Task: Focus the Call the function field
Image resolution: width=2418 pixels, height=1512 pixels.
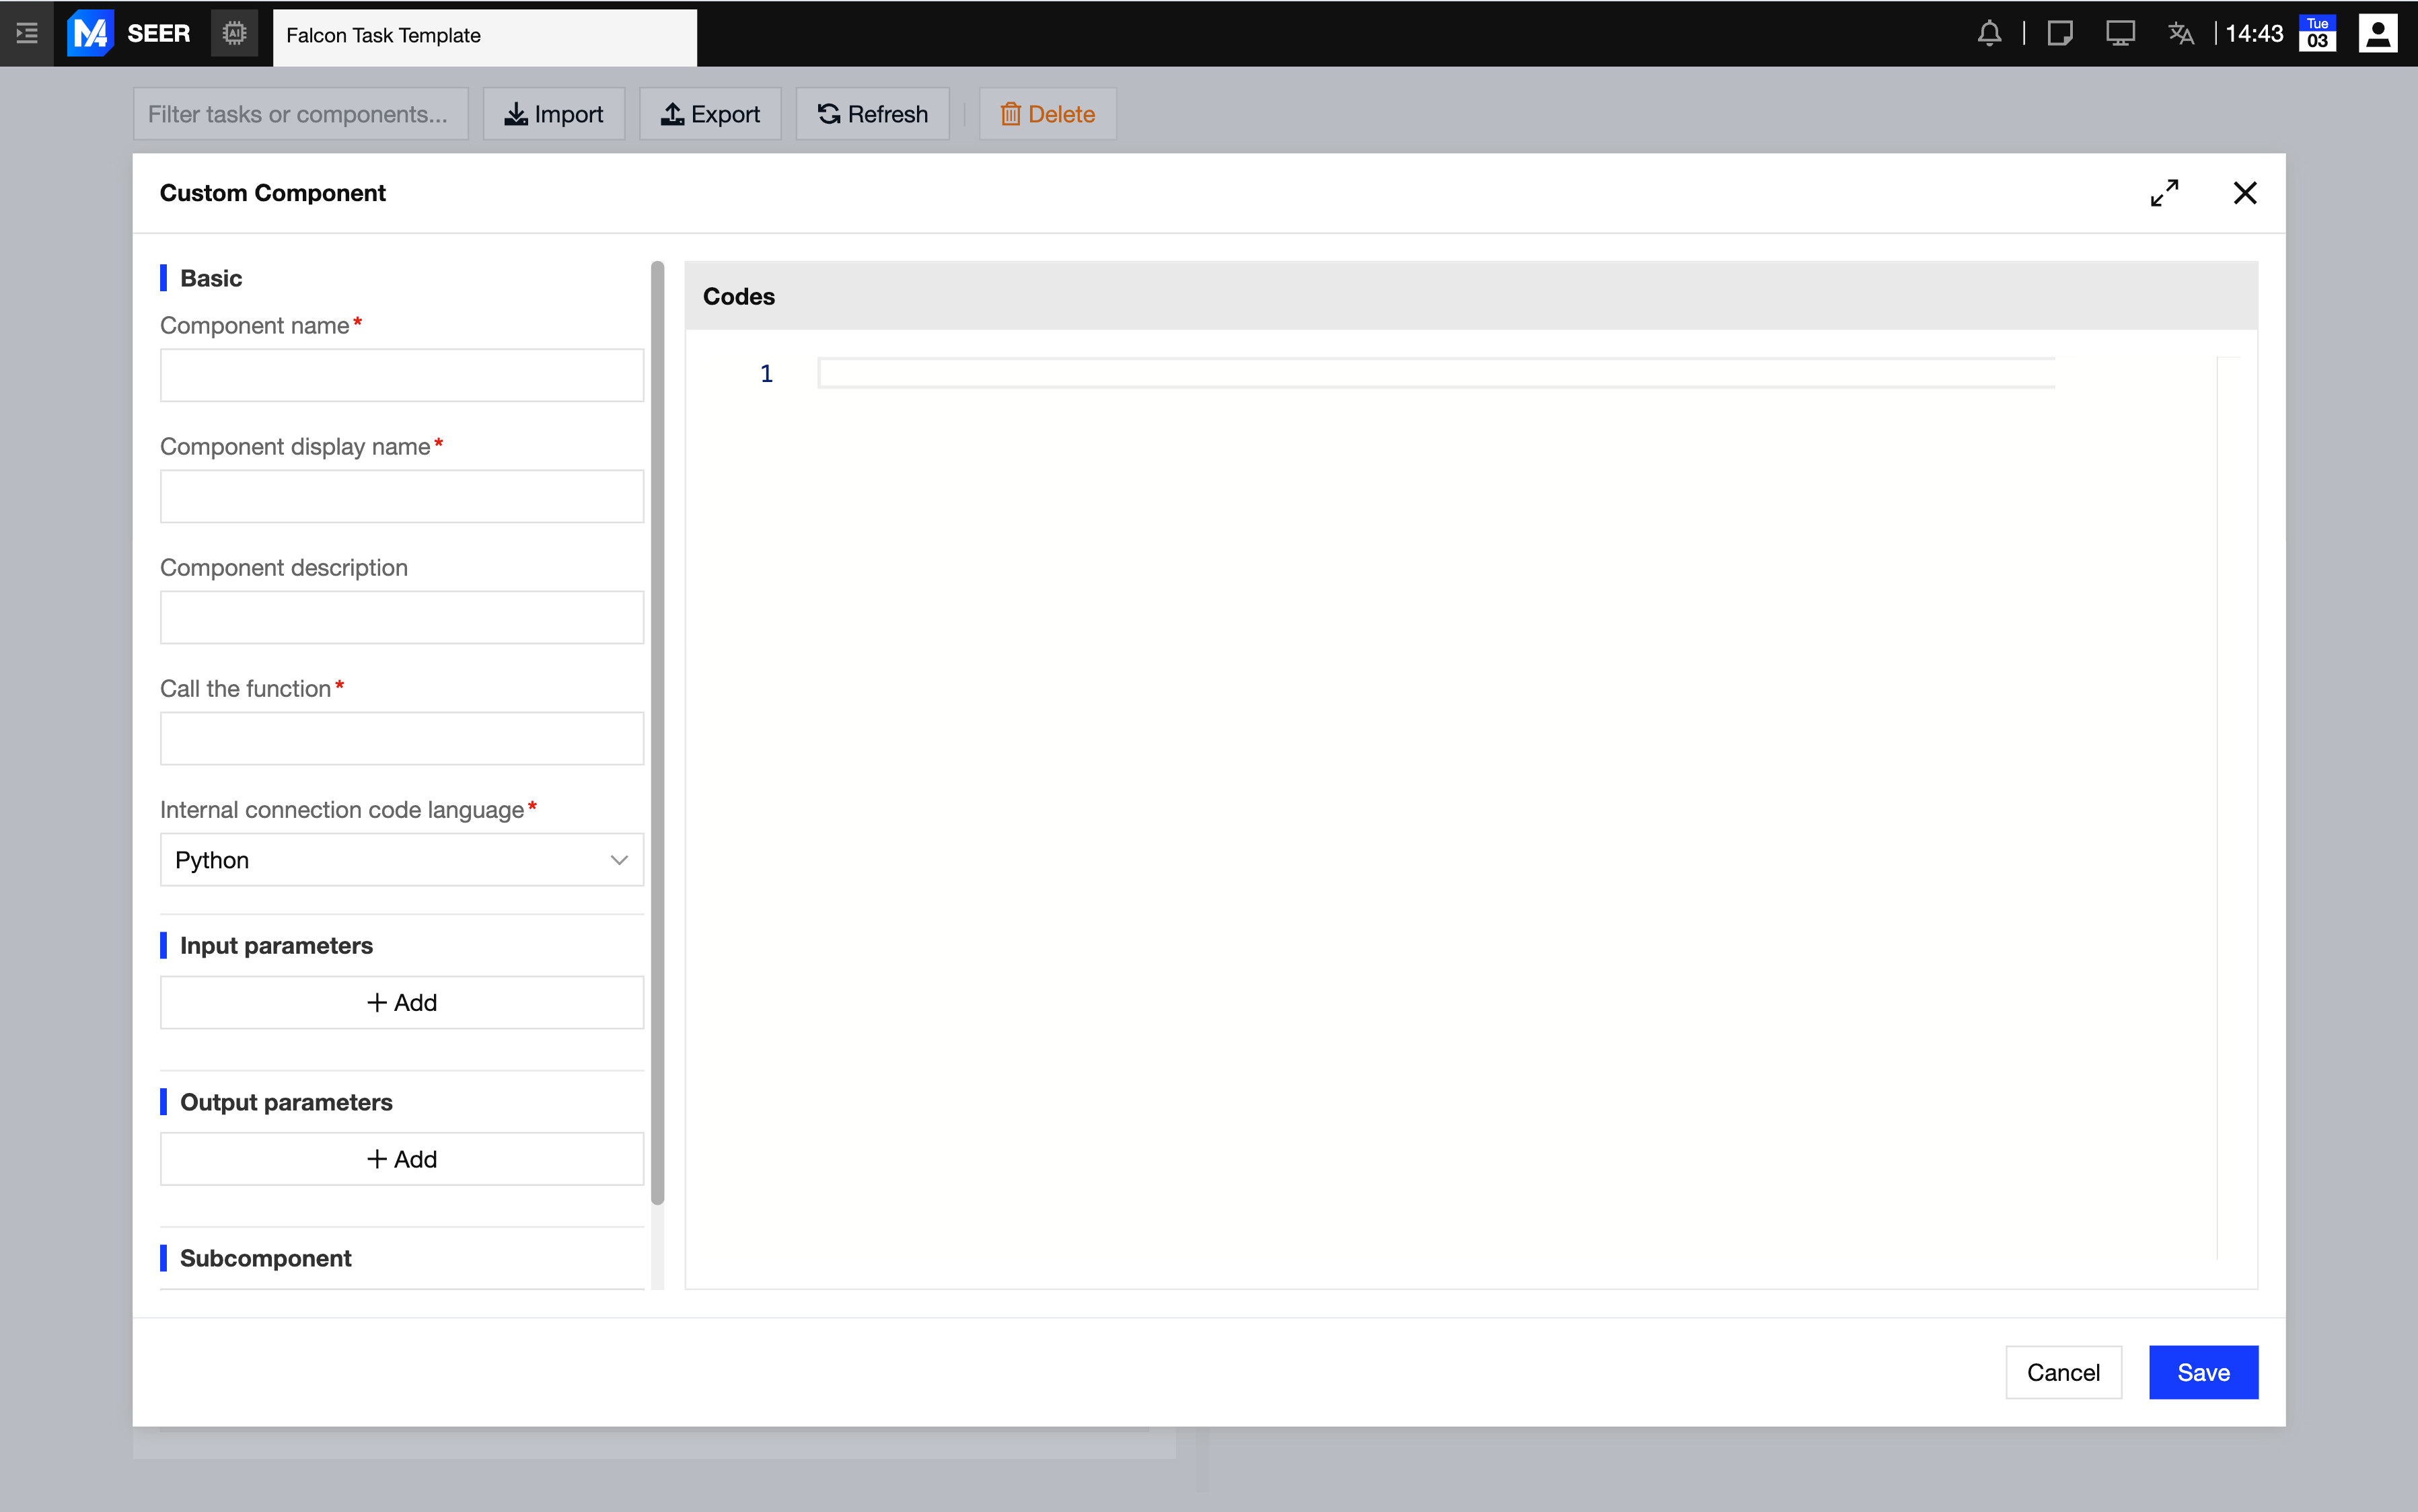Action: pyautogui.click(x=401, y=738)
